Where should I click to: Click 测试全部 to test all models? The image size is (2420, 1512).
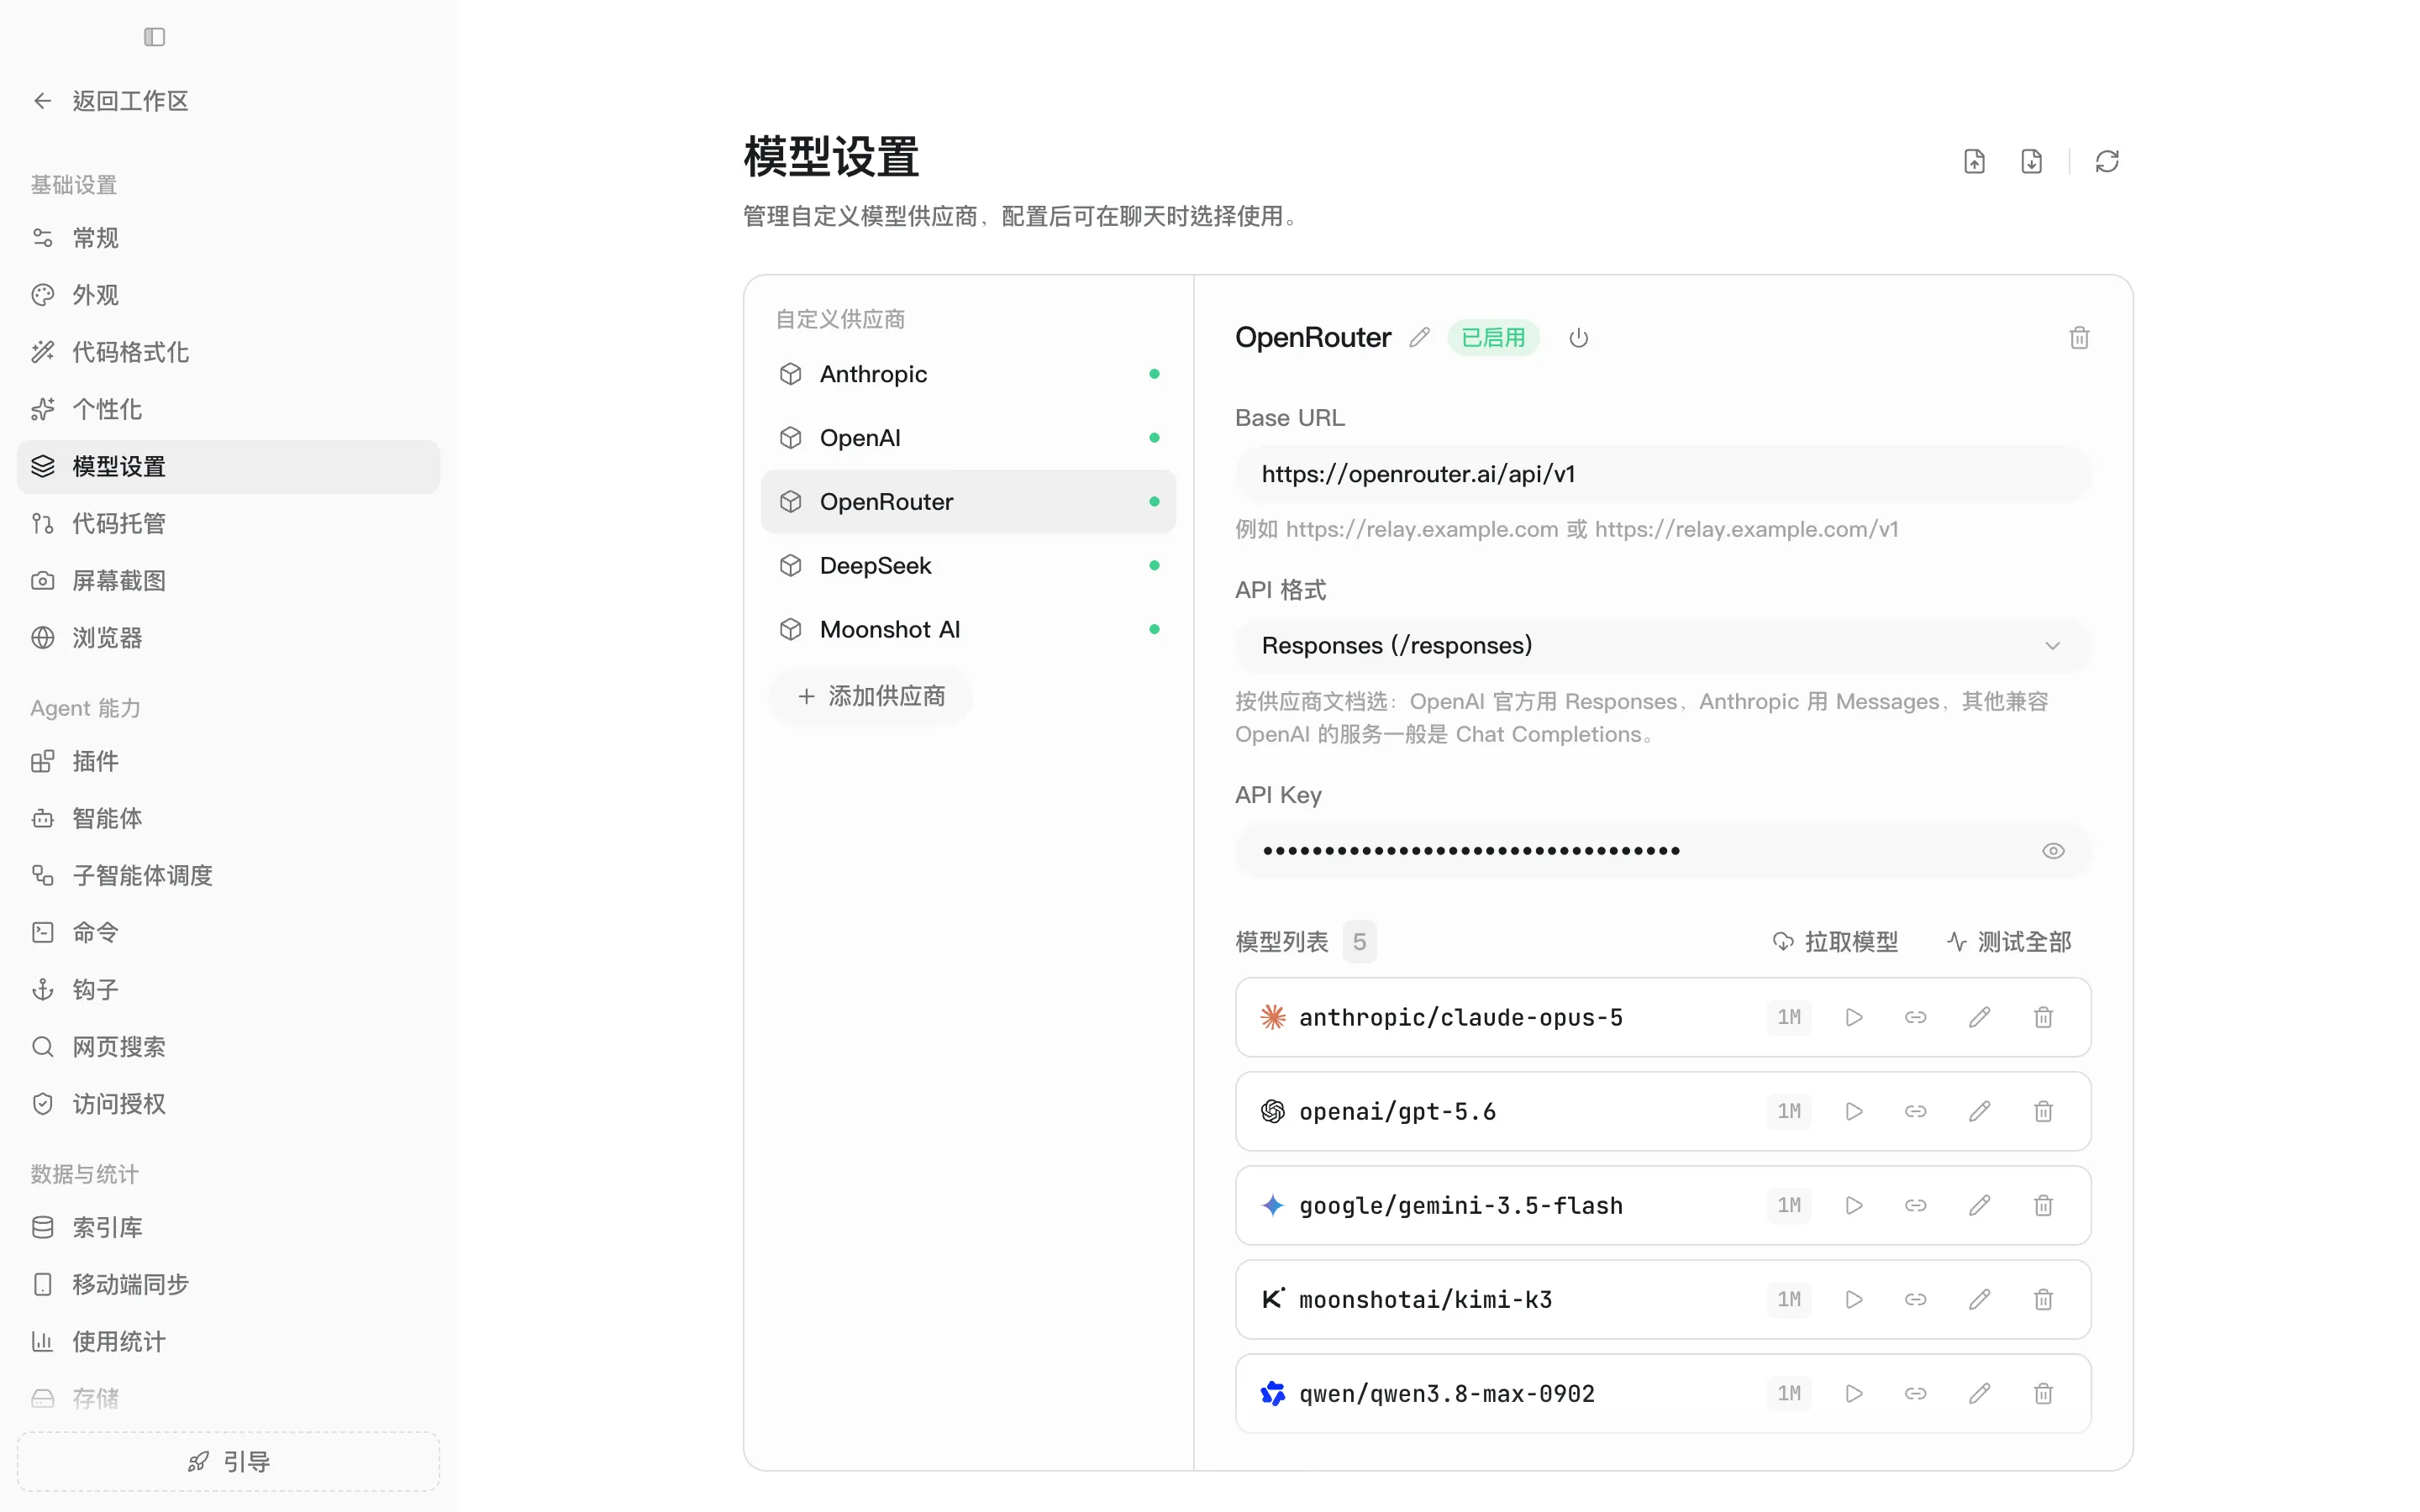click(x=2009, y=942)
